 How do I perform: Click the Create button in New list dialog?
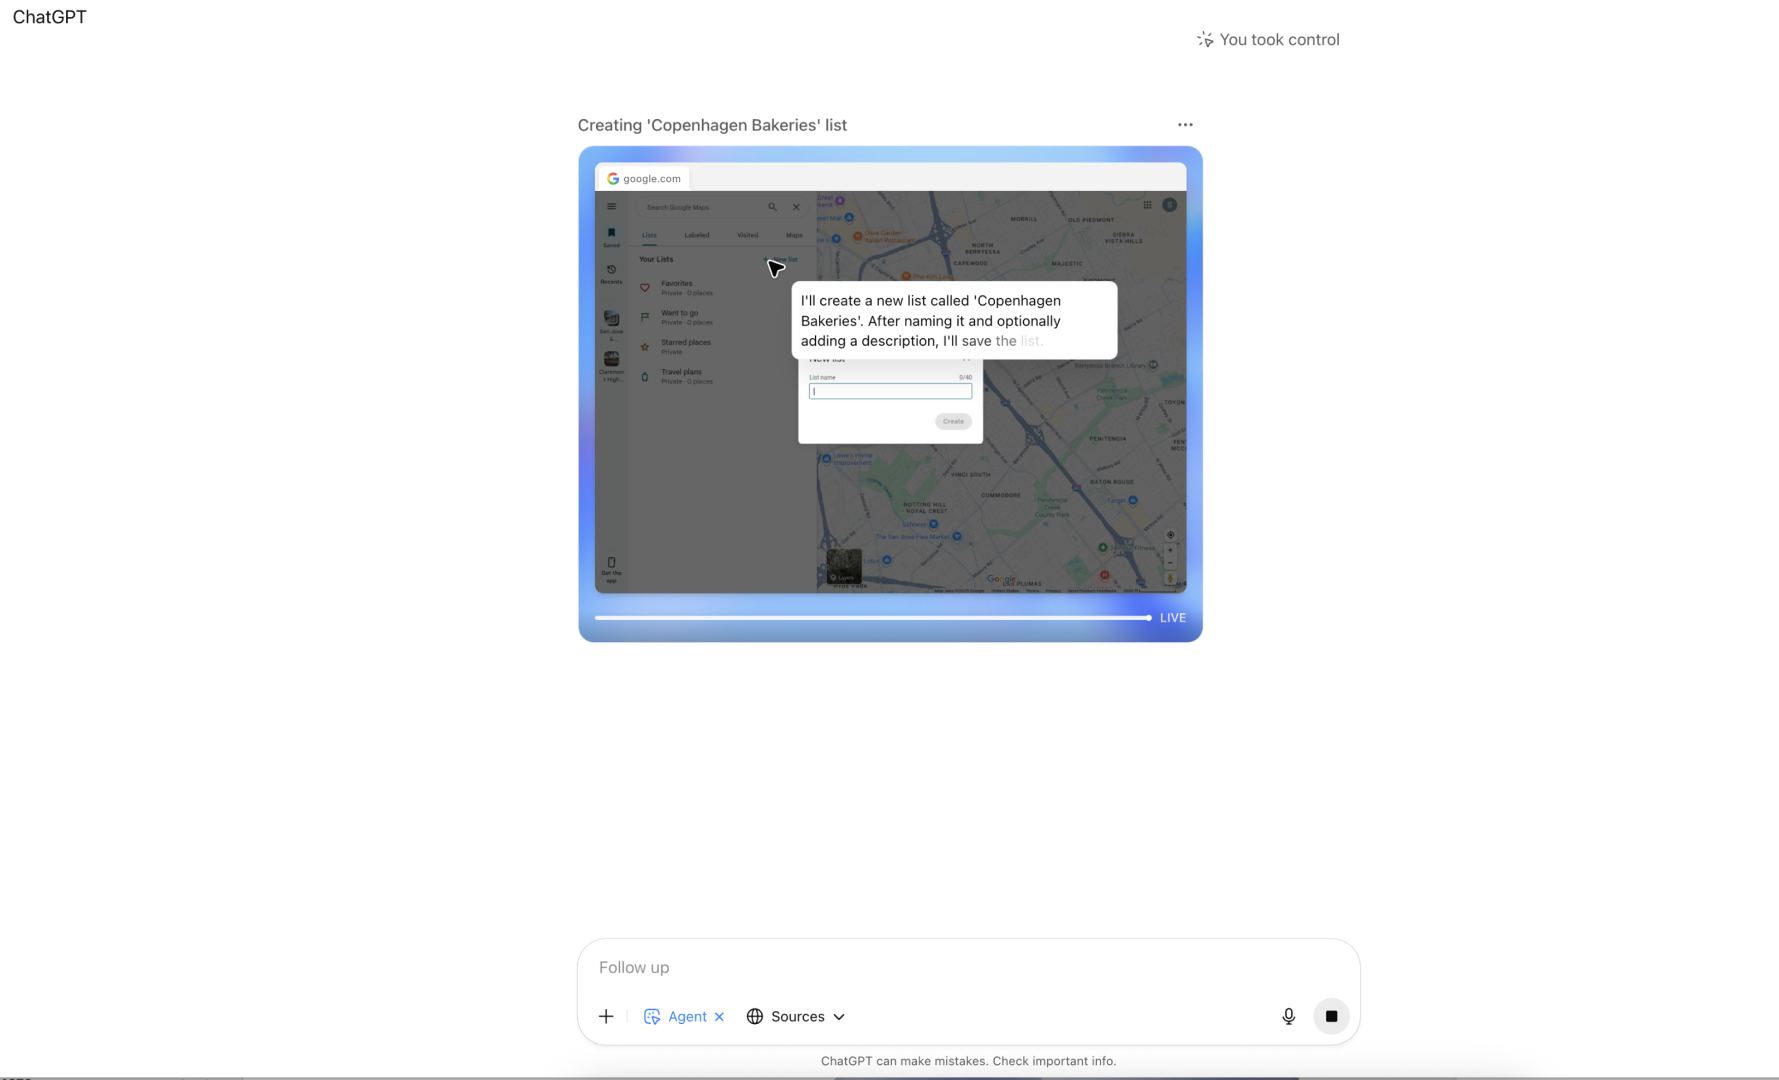953,421
